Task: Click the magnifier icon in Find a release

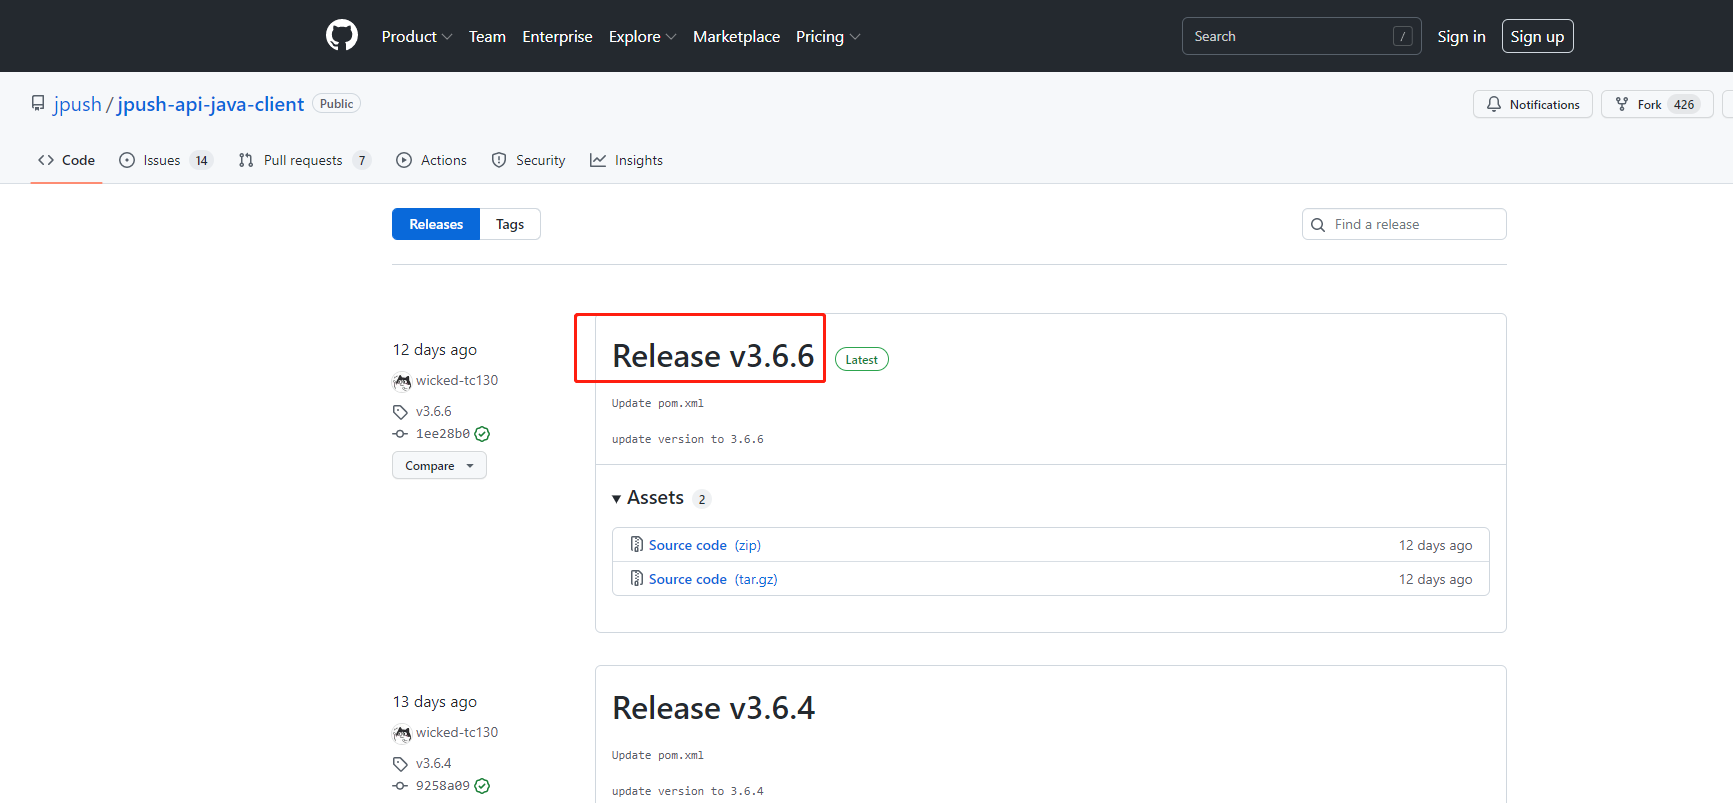Action: pyautogui.click(x=1318, y=225)
